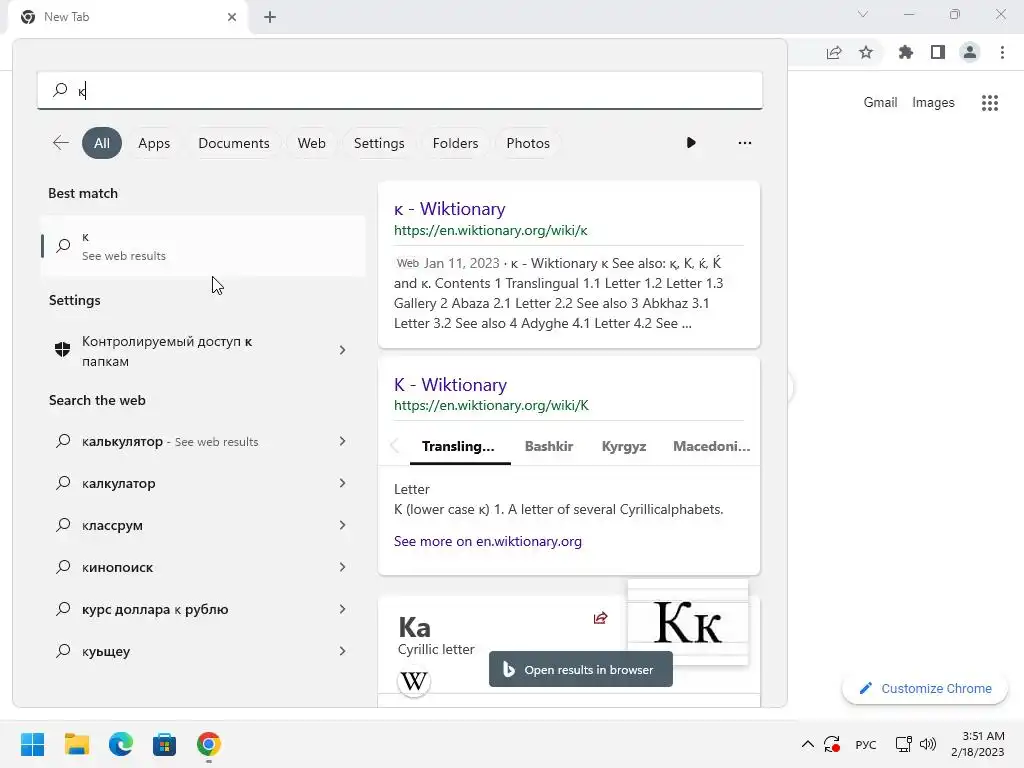1024x768 pixels.
Task: Close the New Tab tab
Action: (232, 17)
